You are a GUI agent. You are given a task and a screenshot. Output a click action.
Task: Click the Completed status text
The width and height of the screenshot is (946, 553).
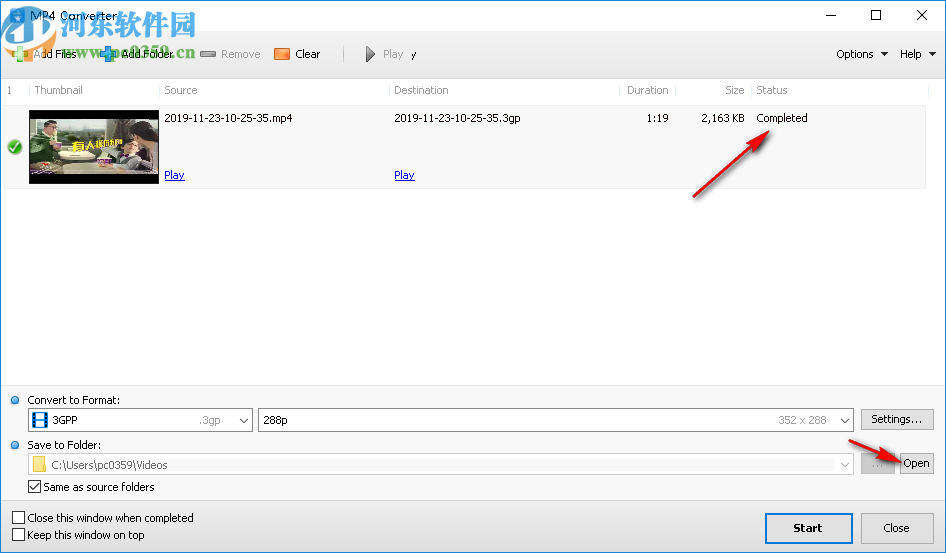[x=782, y=118]
